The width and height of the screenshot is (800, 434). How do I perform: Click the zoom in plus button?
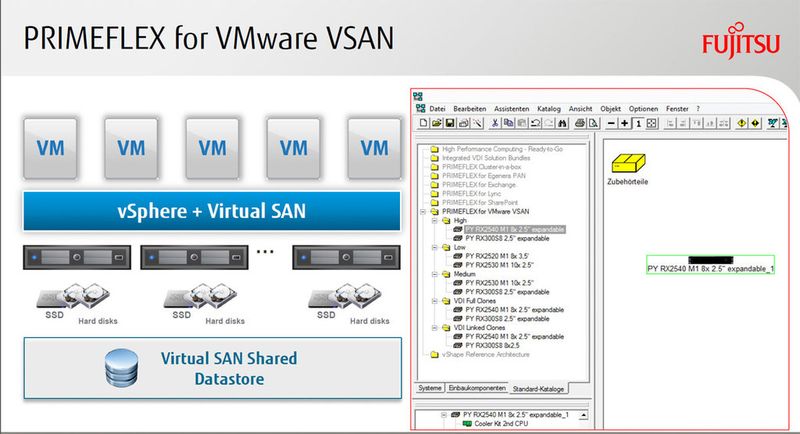point(624,123)
